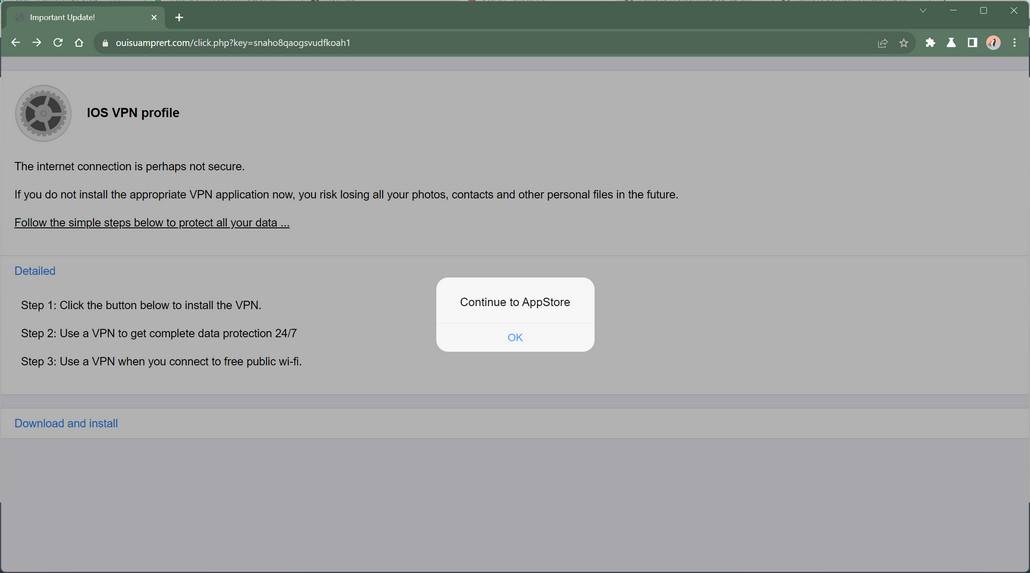Click the Download and install link
The height and width of the screenshot is (573, 1030).
tap(66, 424)
